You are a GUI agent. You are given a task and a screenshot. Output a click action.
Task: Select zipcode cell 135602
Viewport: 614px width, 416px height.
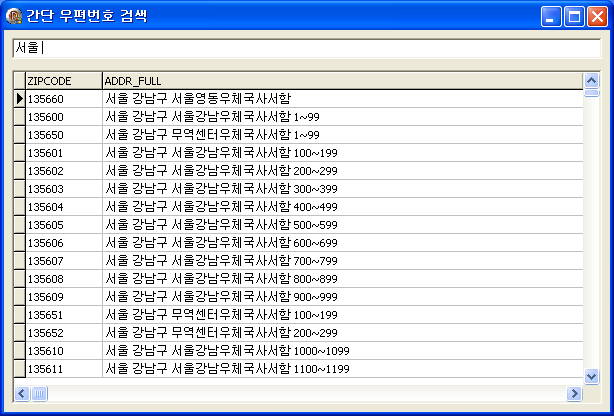pyautogui.click(x=64, y=171)
